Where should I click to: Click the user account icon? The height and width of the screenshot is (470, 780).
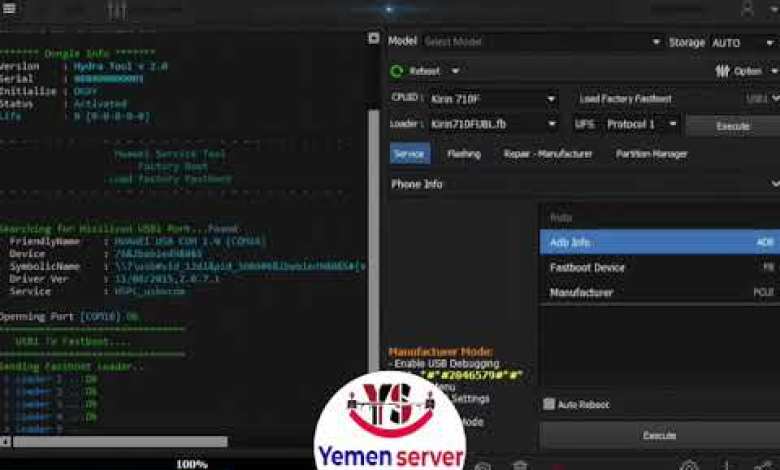pyautogui.click(x=747, y=9)
